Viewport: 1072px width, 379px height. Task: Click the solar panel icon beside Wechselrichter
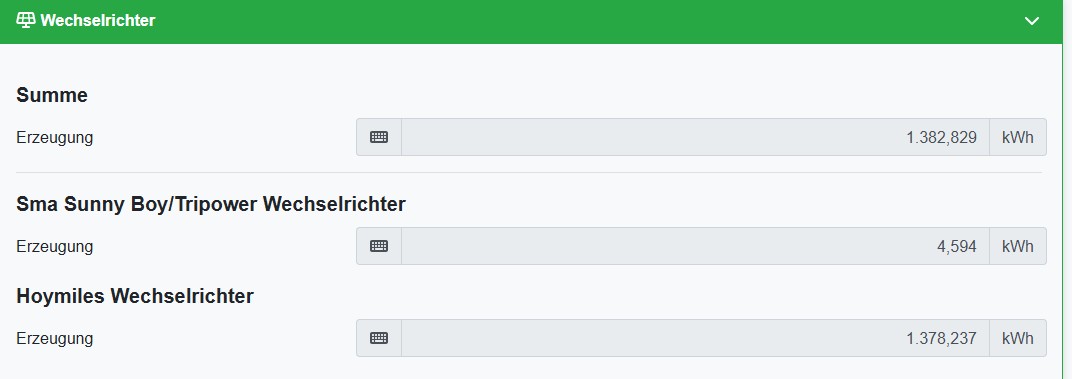pyautogui.click(x=25, y=21)
